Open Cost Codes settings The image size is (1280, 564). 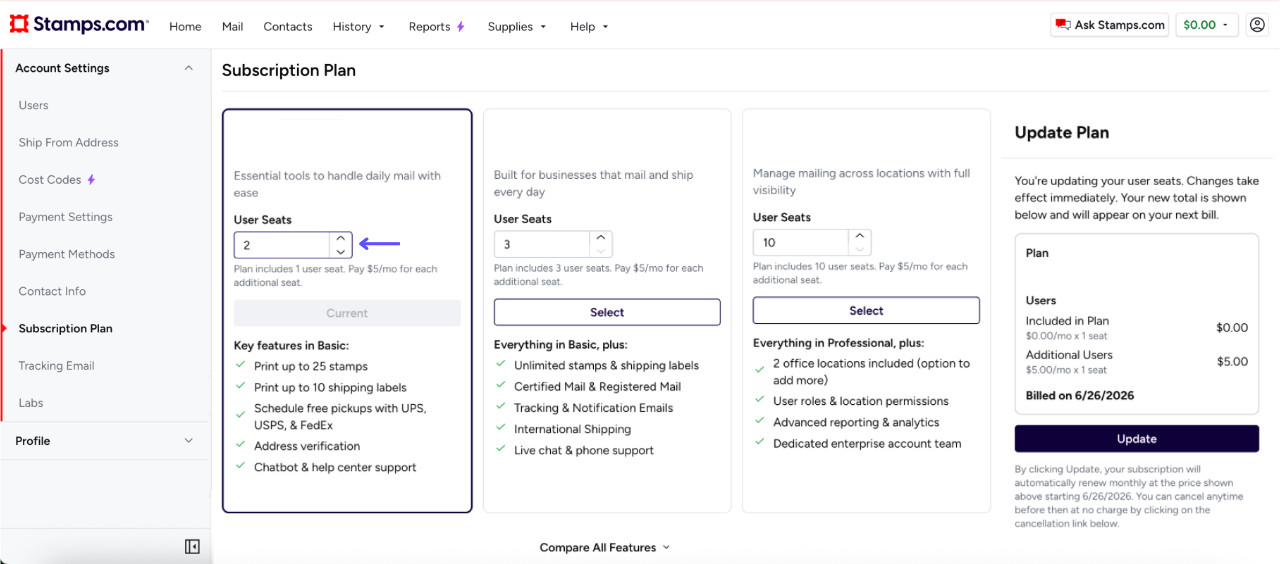click(50, 180)
